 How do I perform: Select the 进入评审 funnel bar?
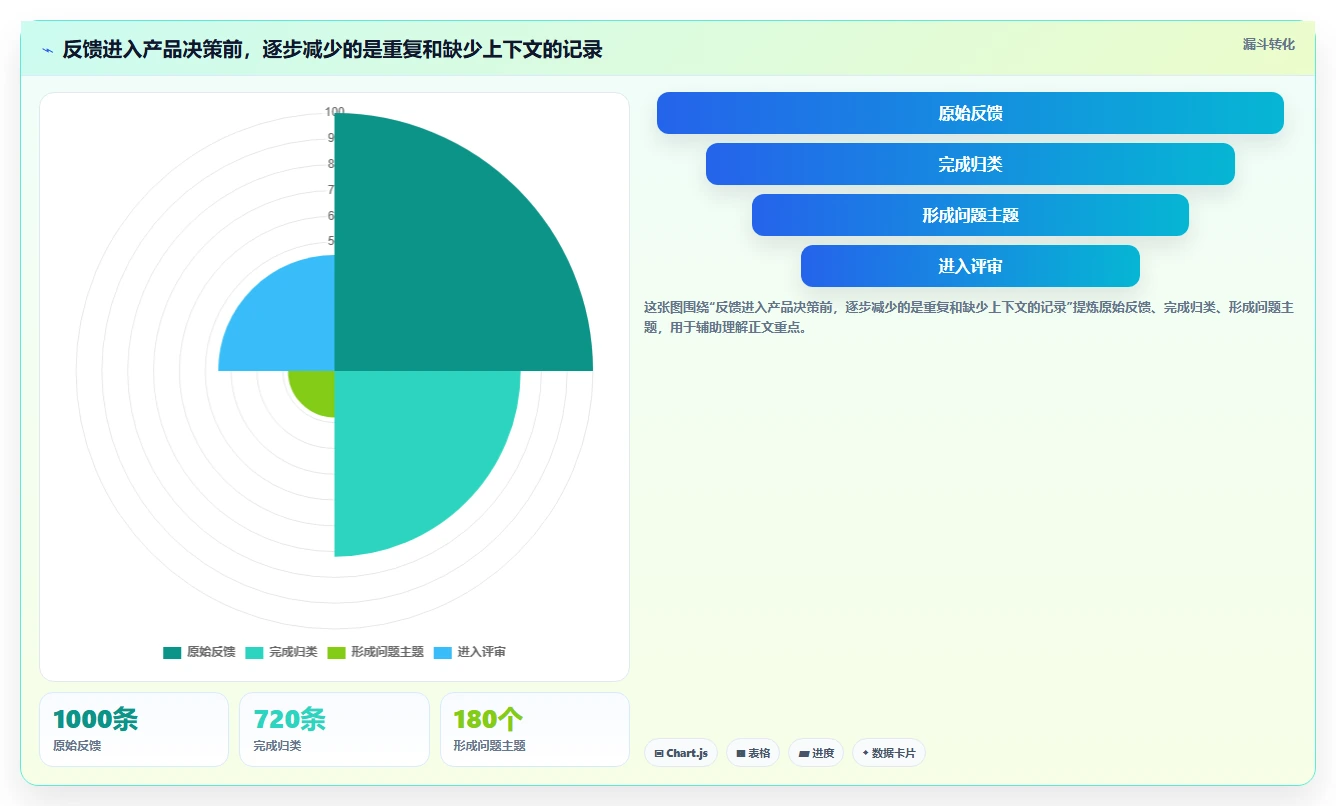(x=970, y=266)
